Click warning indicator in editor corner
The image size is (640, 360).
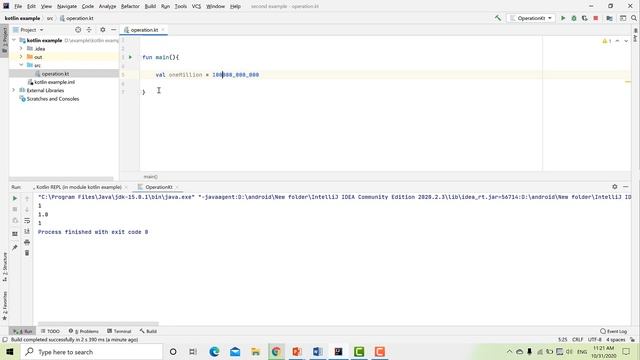pos(607,41)
